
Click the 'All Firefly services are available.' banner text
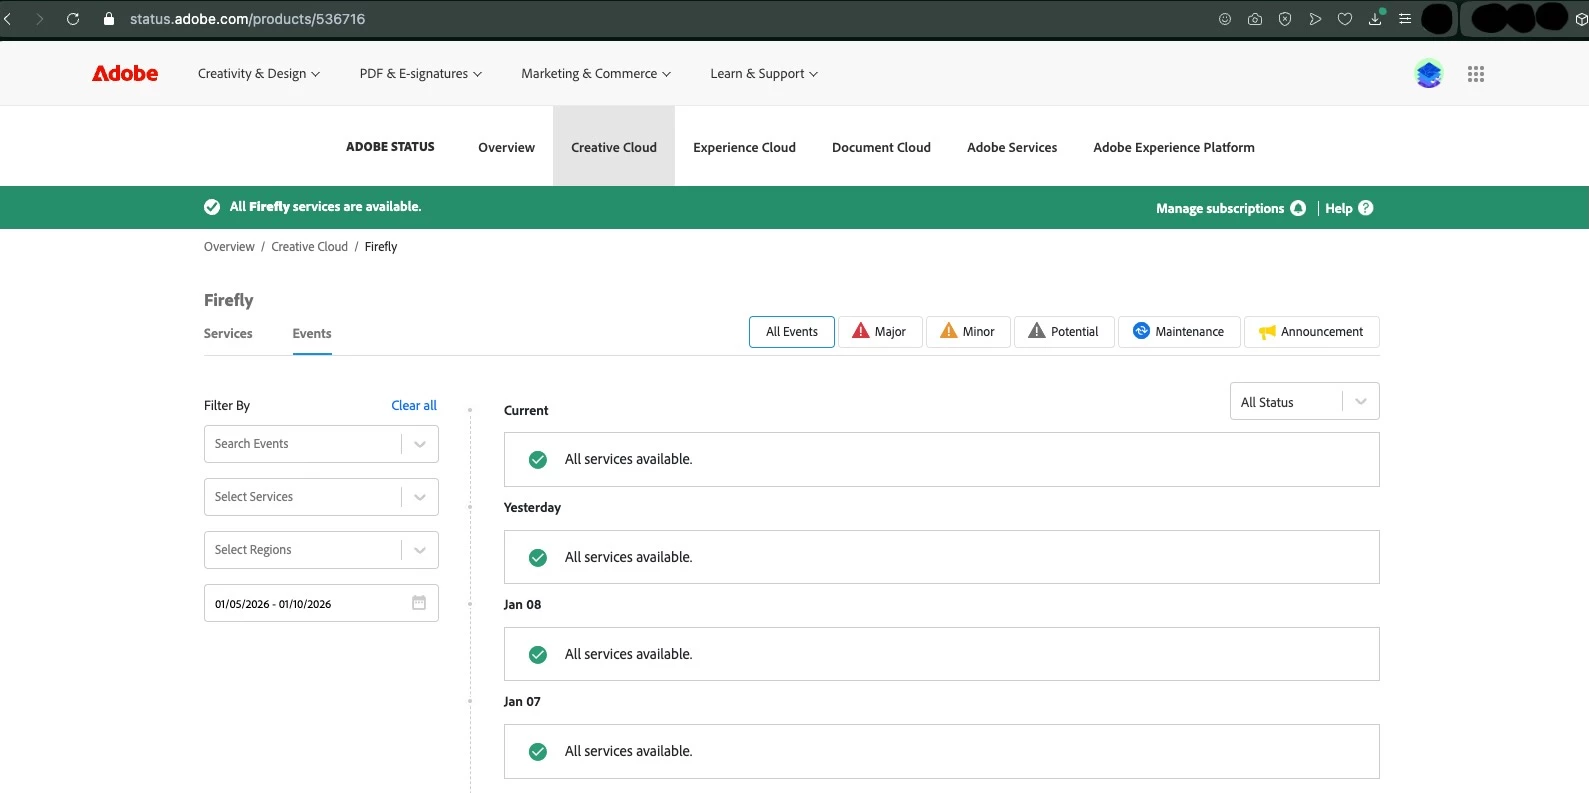(325, 207)
